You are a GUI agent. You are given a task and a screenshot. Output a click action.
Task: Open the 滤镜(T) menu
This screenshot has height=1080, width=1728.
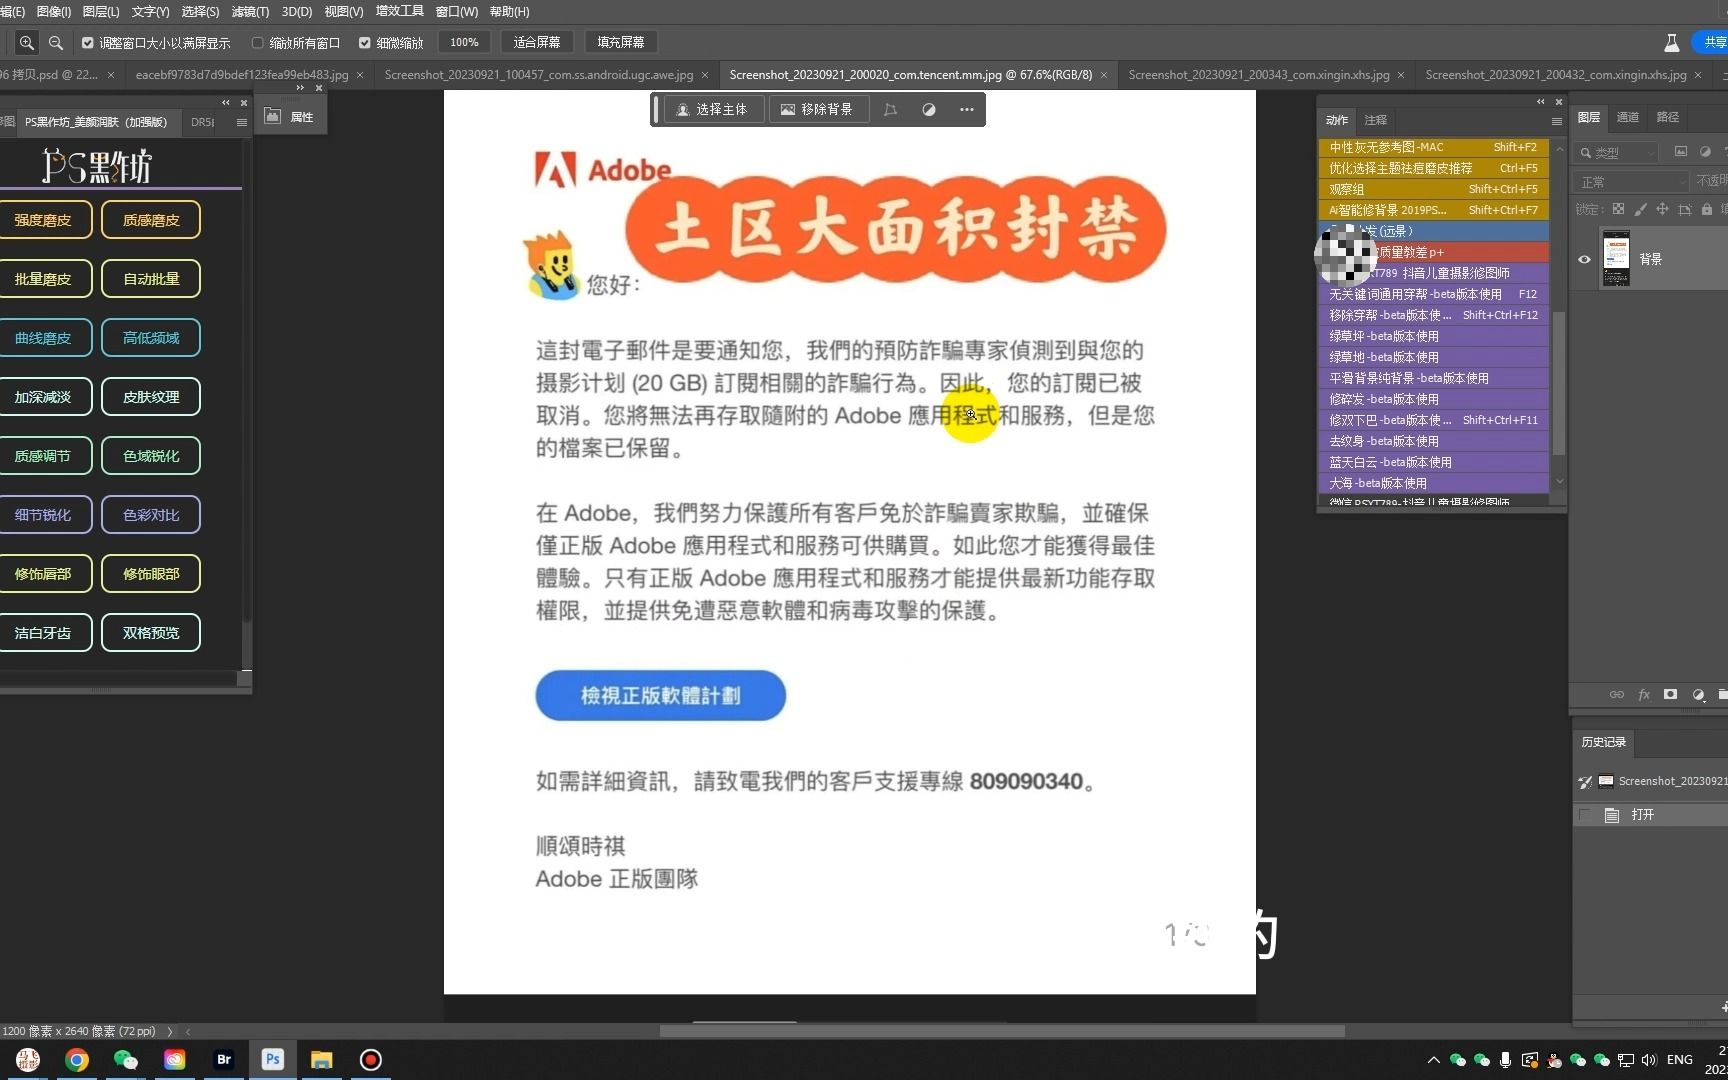point(250,12)
